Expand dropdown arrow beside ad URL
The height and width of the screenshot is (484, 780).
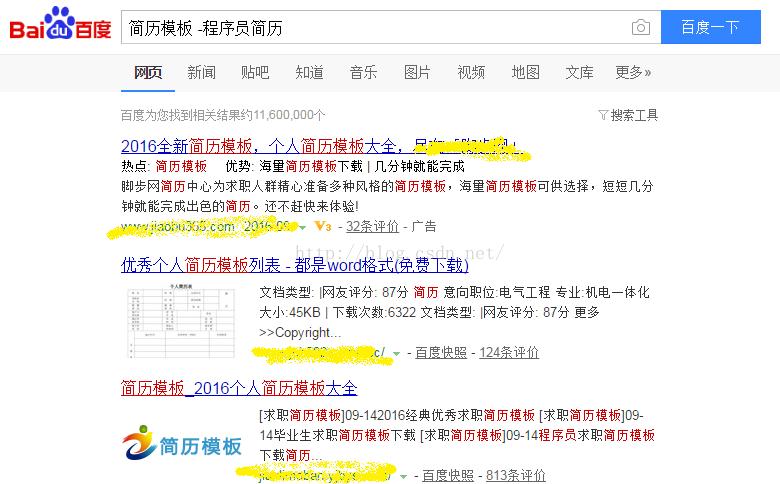click(x=302, y=228)
